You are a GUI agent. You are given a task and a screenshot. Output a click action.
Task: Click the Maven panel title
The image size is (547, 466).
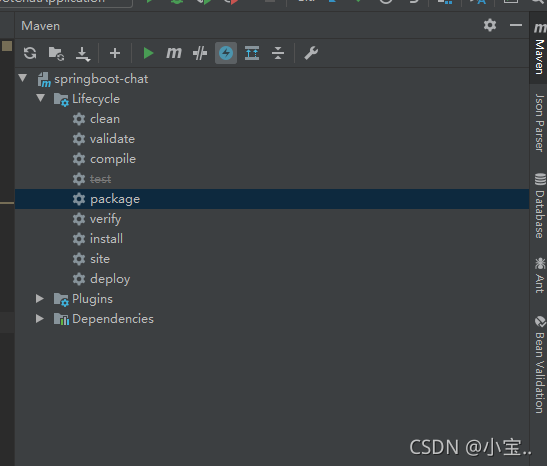point(40,26)
